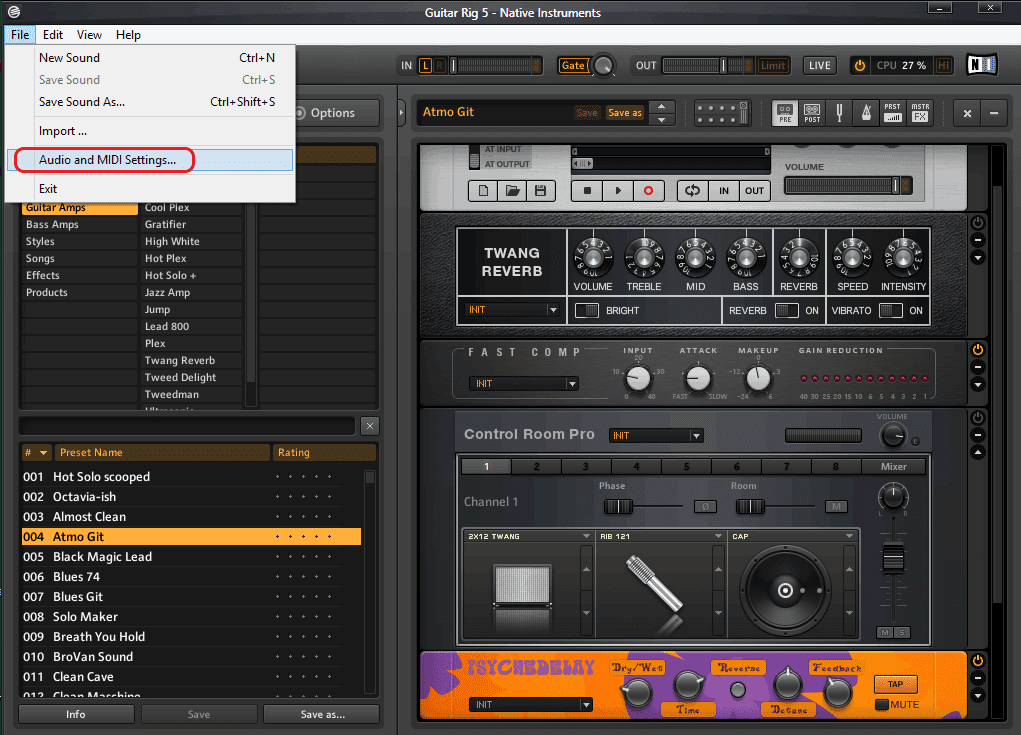Click the Psychedelay TAP button

(895, 684)
